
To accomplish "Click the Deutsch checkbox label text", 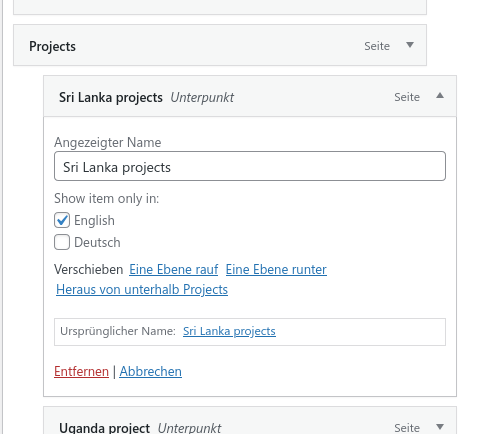I will click(97, 242).
